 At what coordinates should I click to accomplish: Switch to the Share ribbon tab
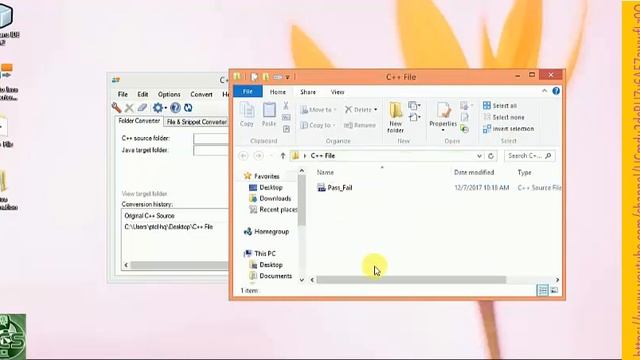308,92
